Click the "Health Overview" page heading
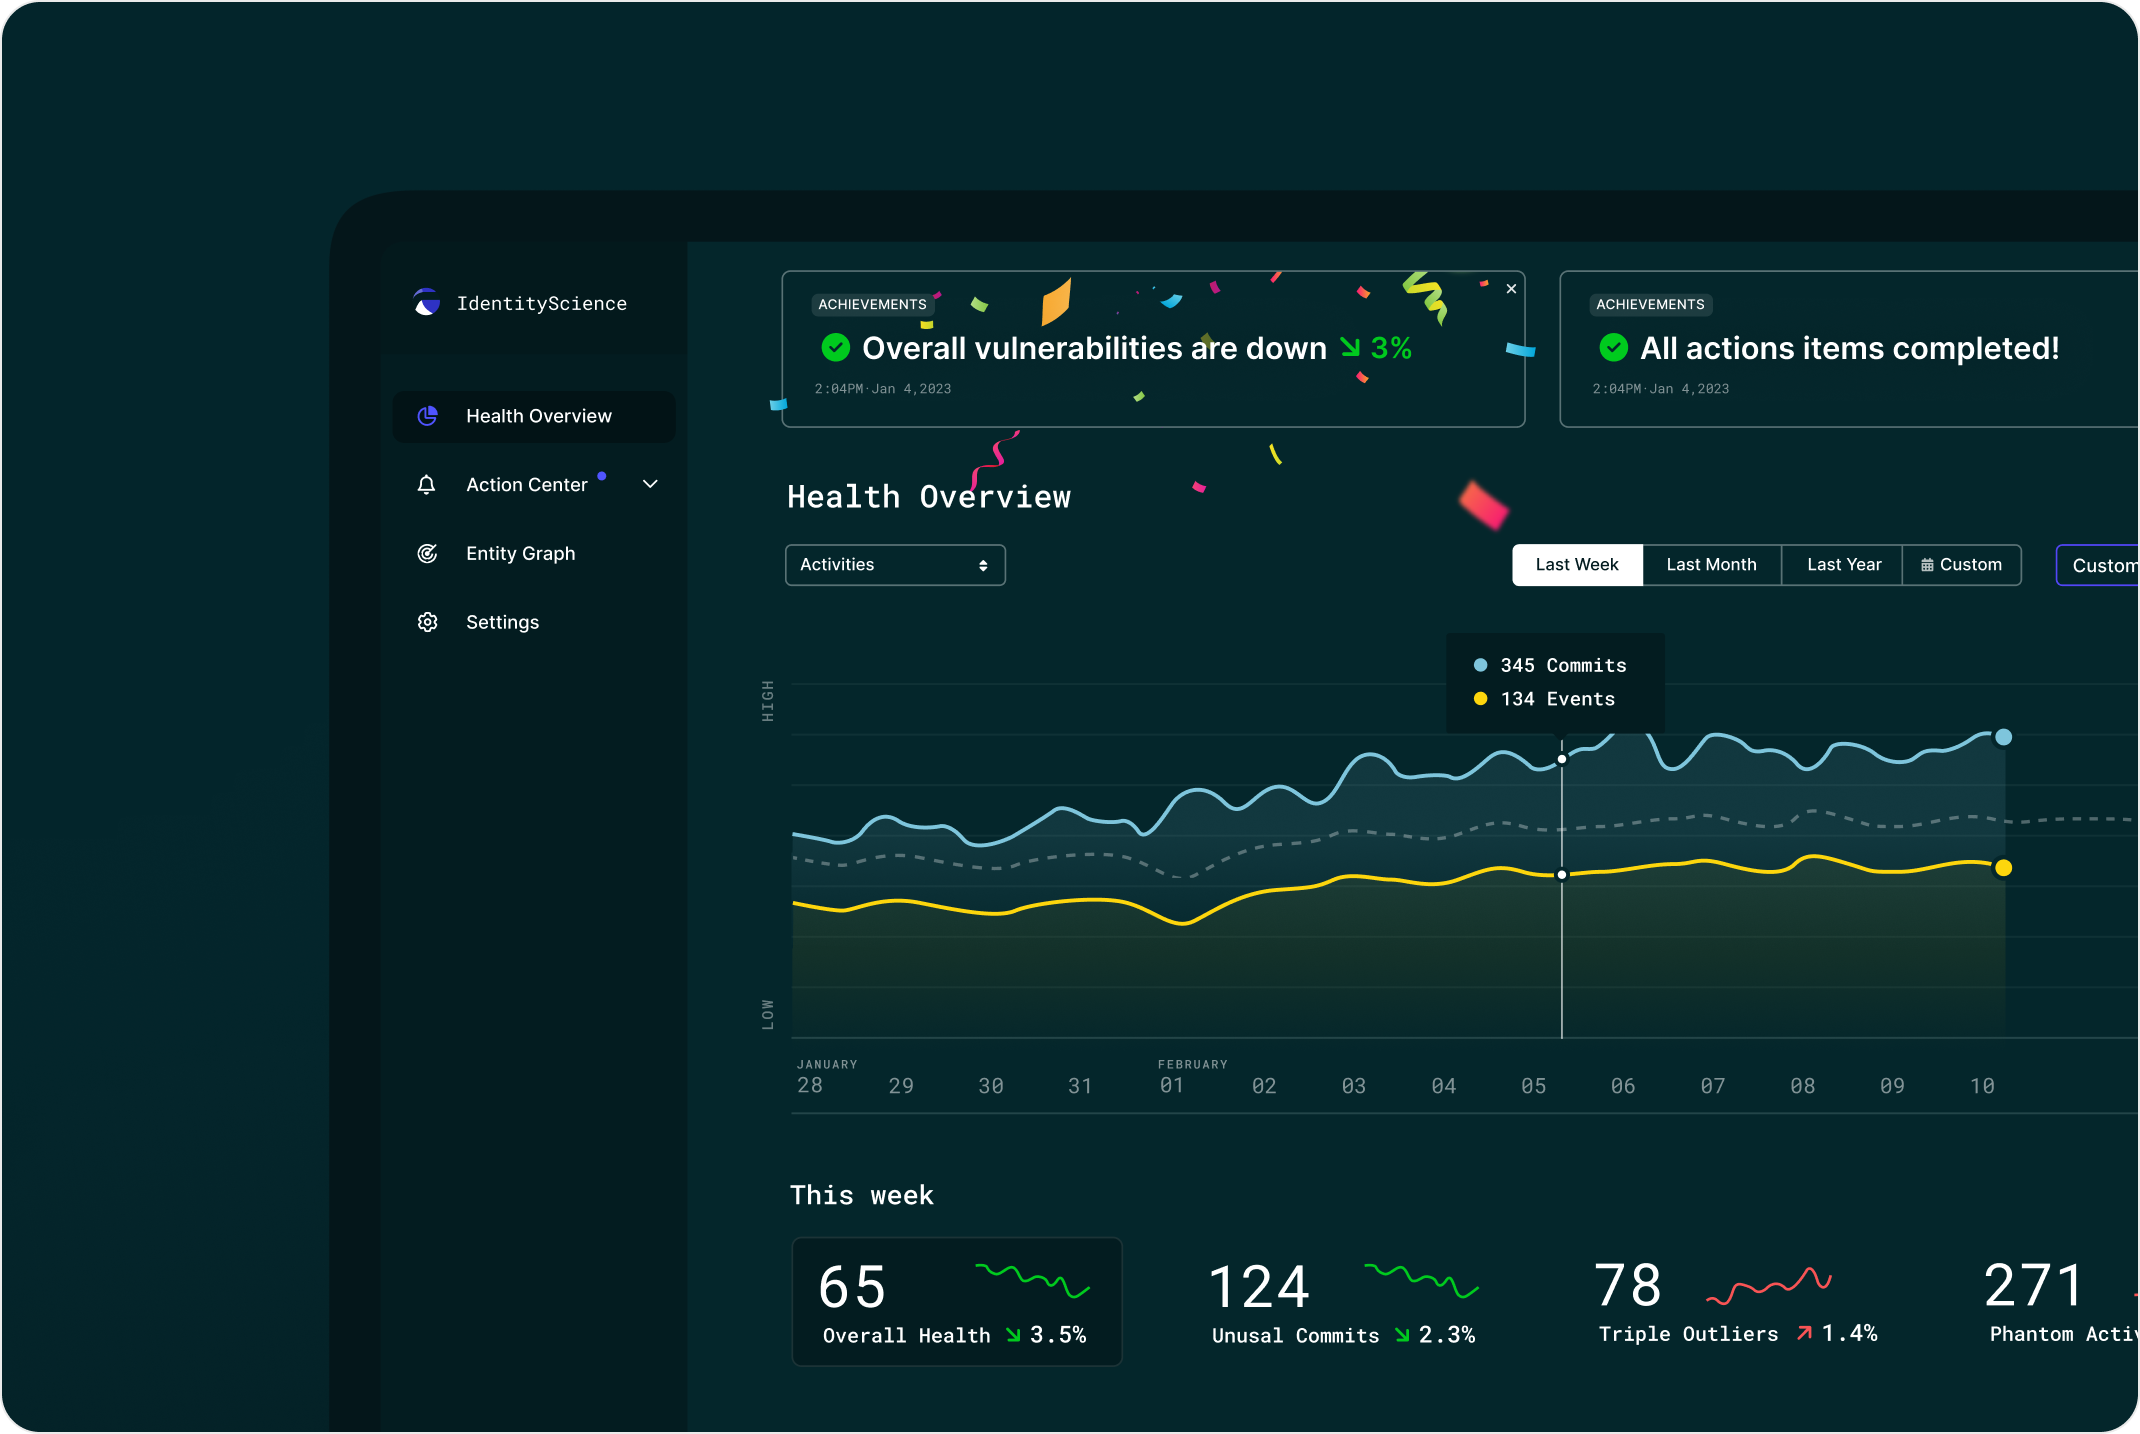This screenshot has height=1434, width=2140. [x=929, y=497]
